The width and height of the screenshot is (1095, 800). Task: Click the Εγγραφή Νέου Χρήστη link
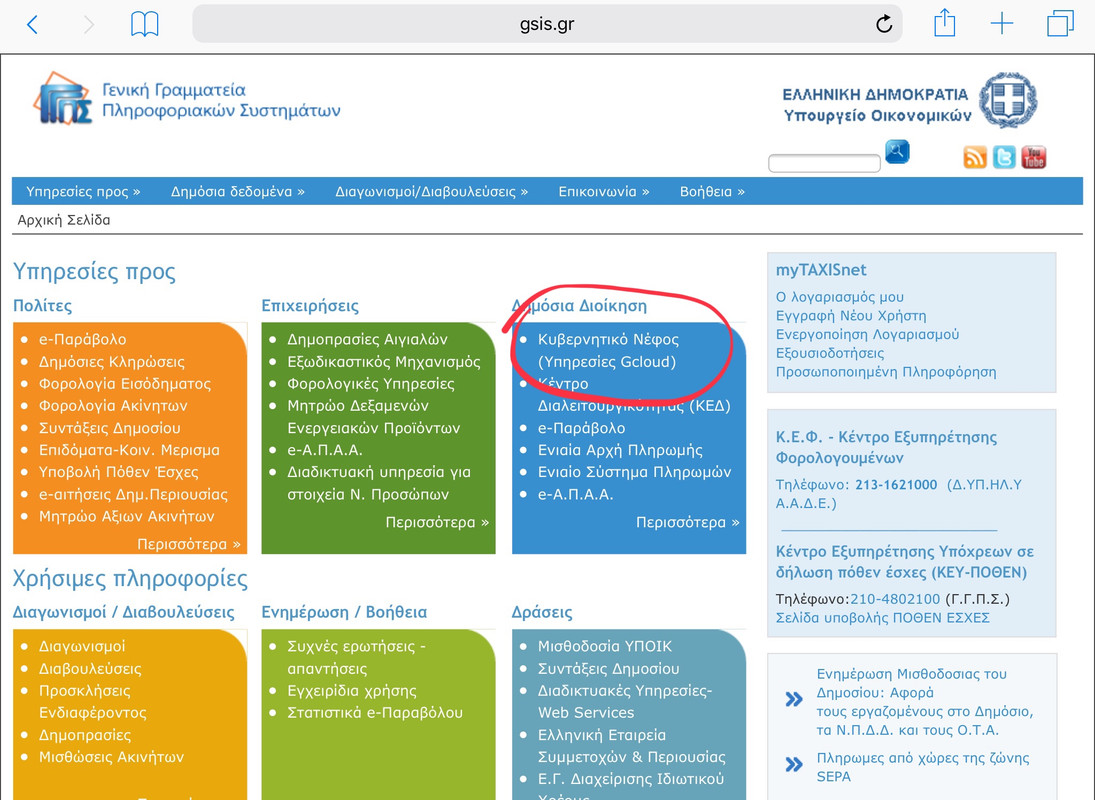pos(851,316)
